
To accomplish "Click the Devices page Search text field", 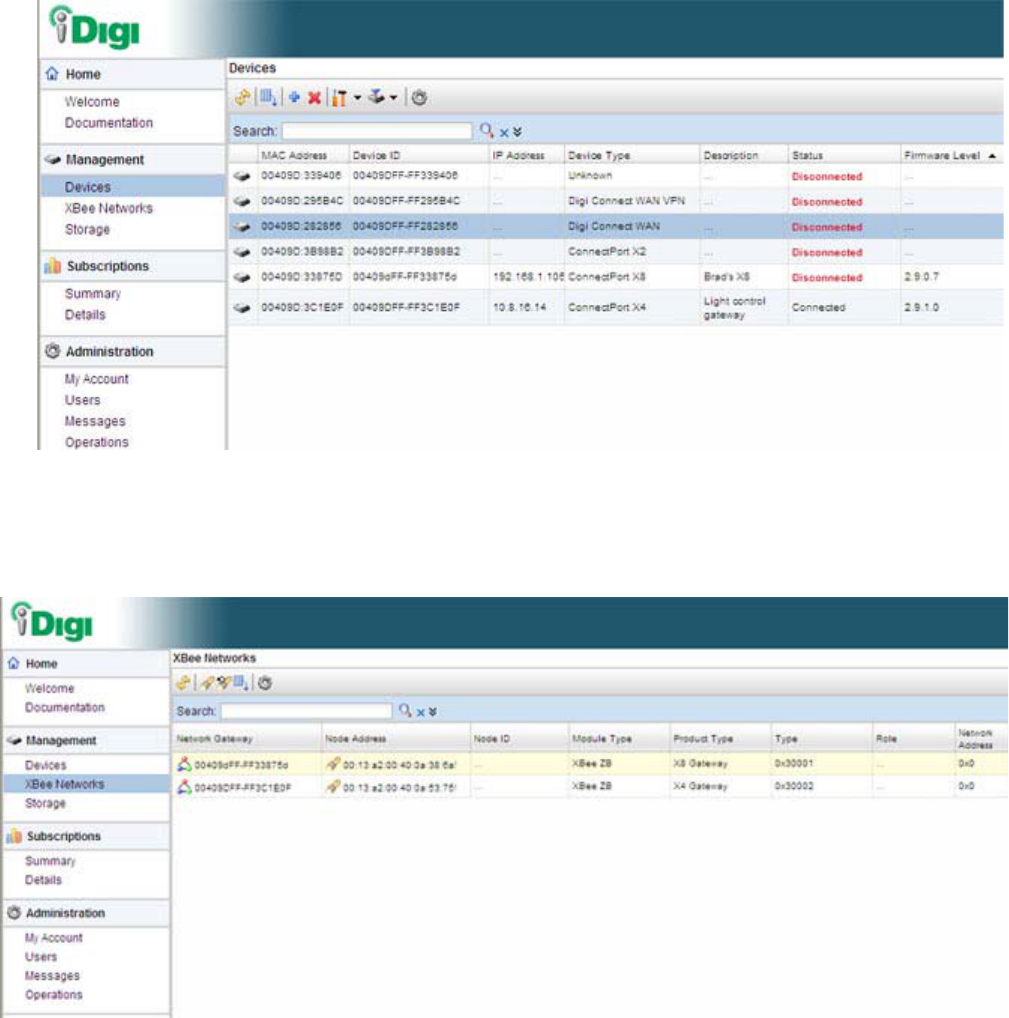I will (x=377, y=131).
